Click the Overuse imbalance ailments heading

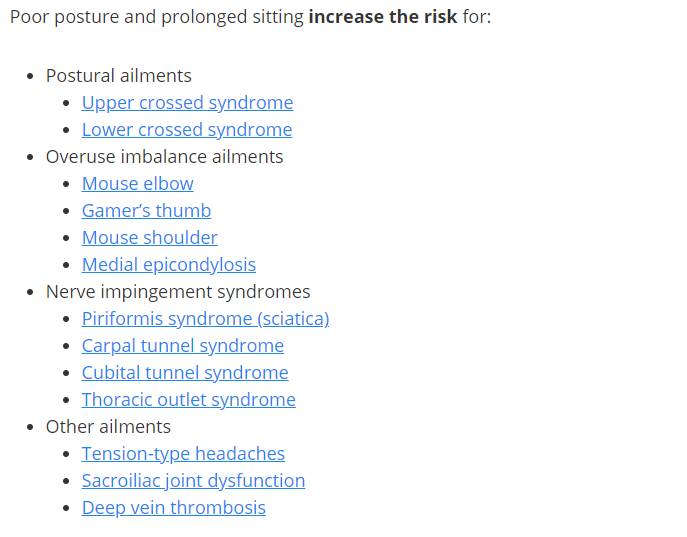164,157
